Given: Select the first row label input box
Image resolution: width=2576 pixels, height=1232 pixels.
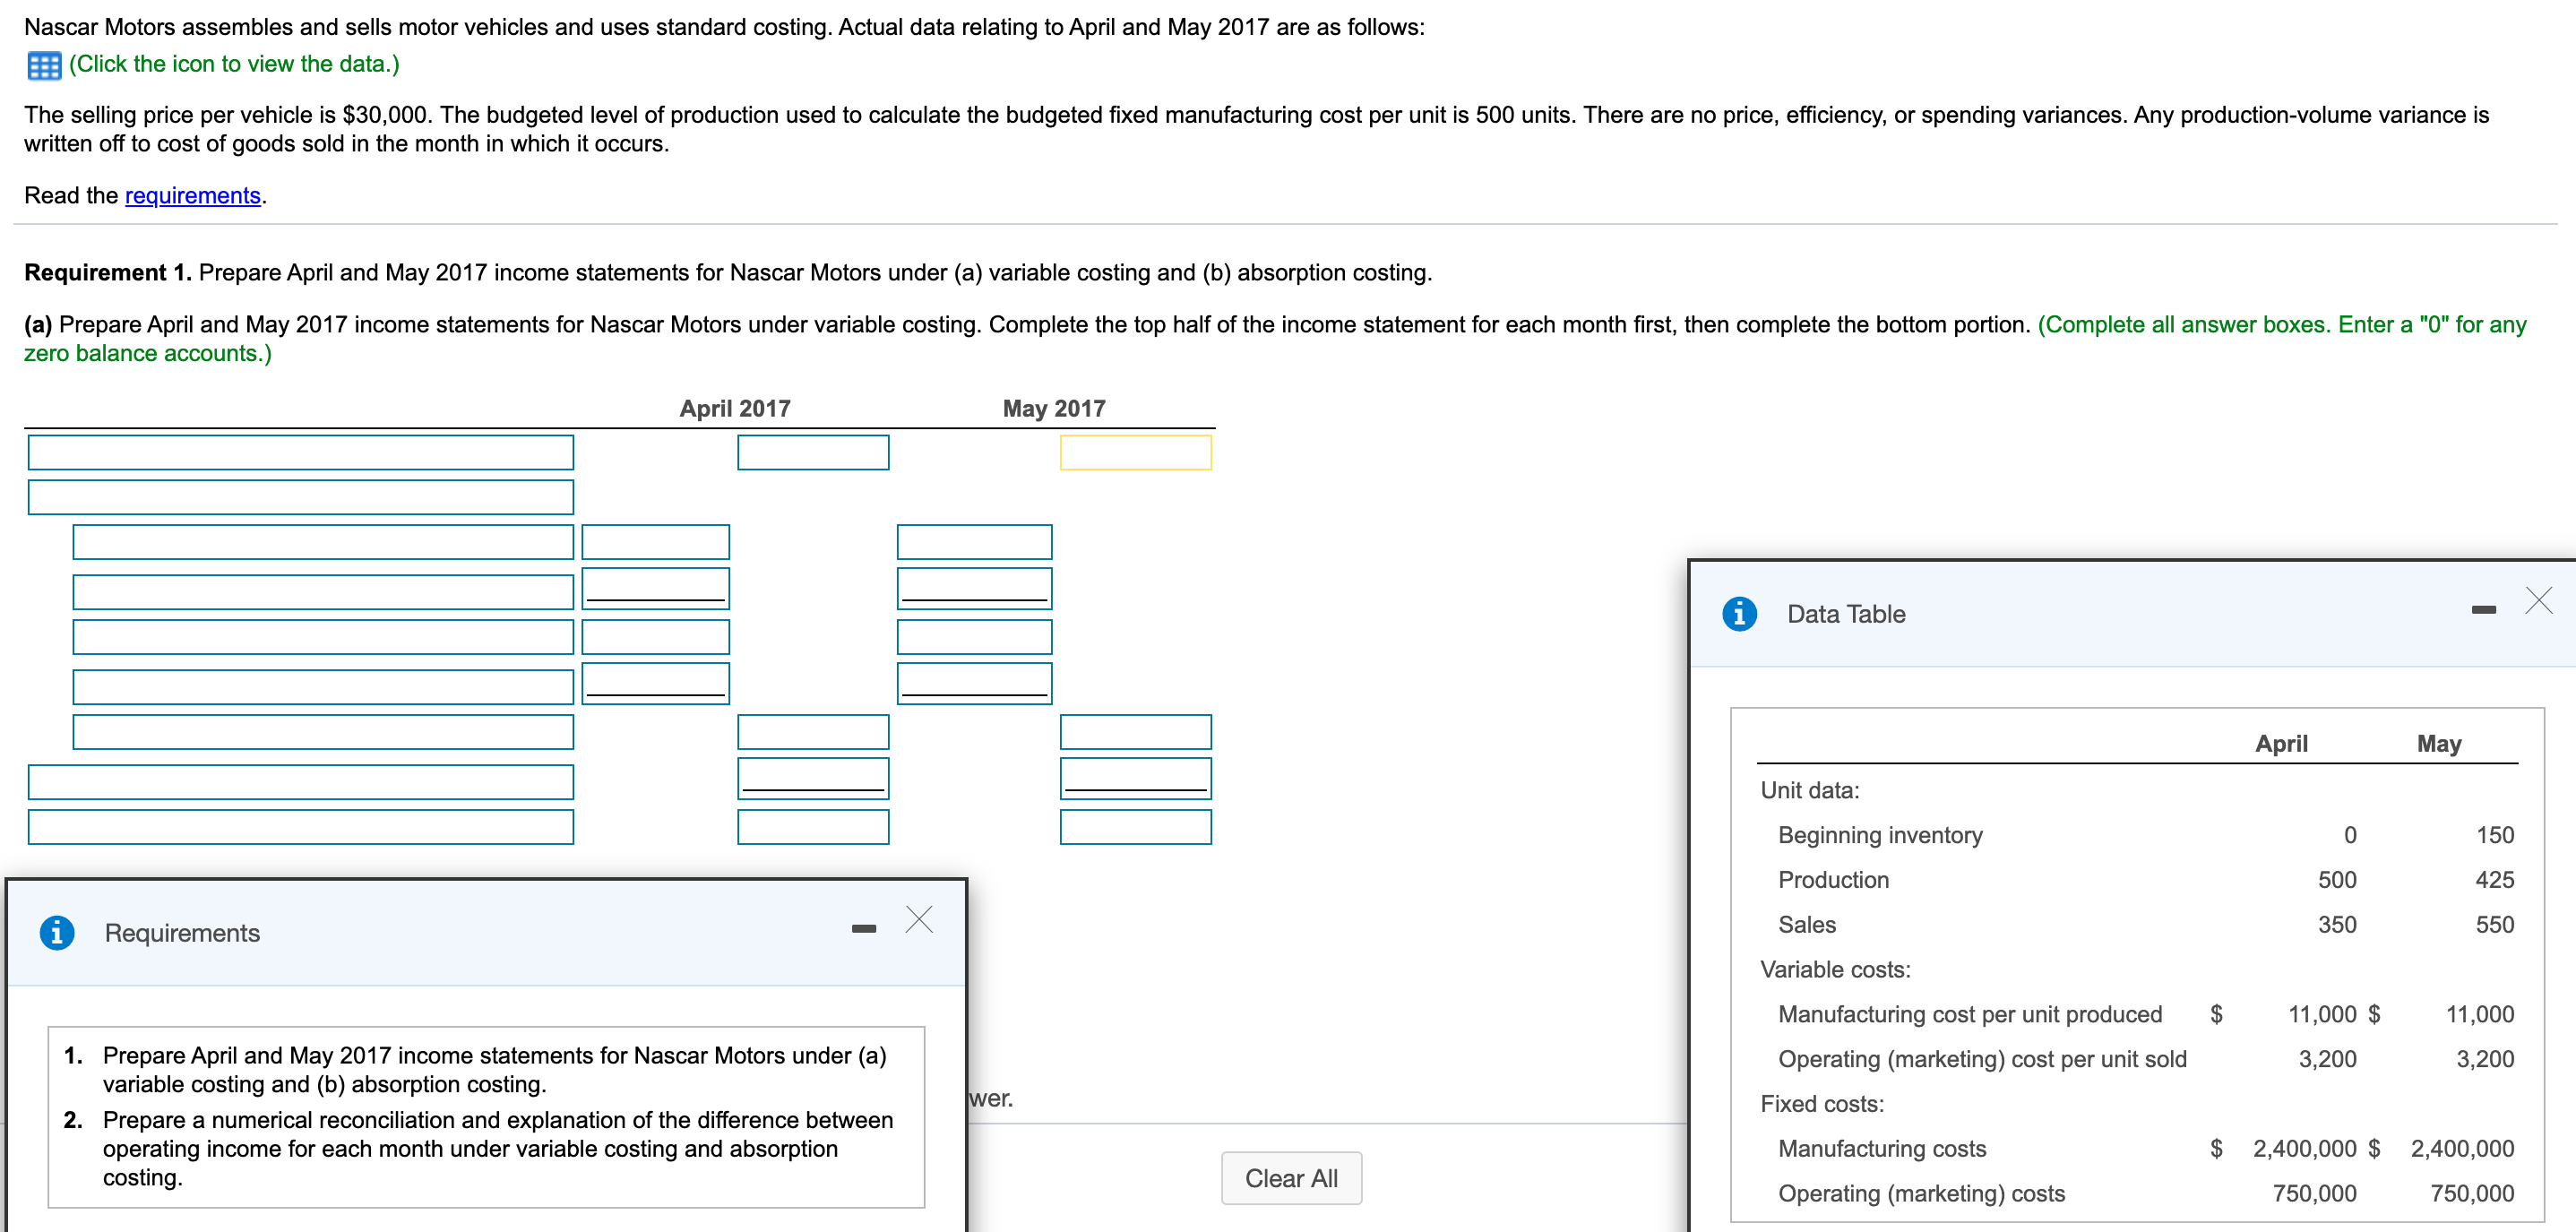Looking at the screenshot, I should coord(300,452).
